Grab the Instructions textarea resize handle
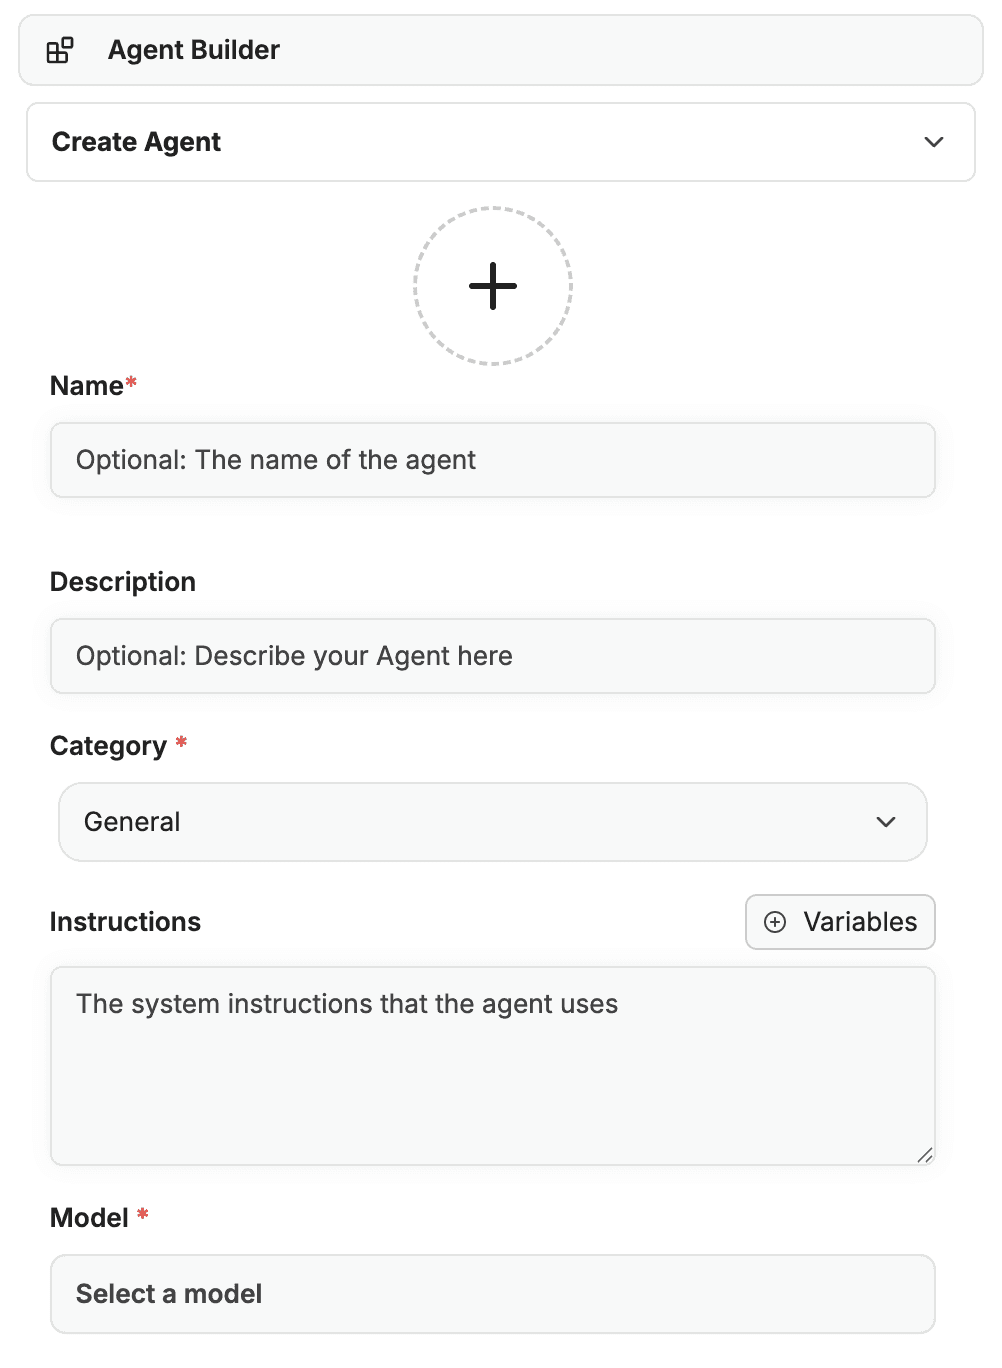 coord(925,1155)
